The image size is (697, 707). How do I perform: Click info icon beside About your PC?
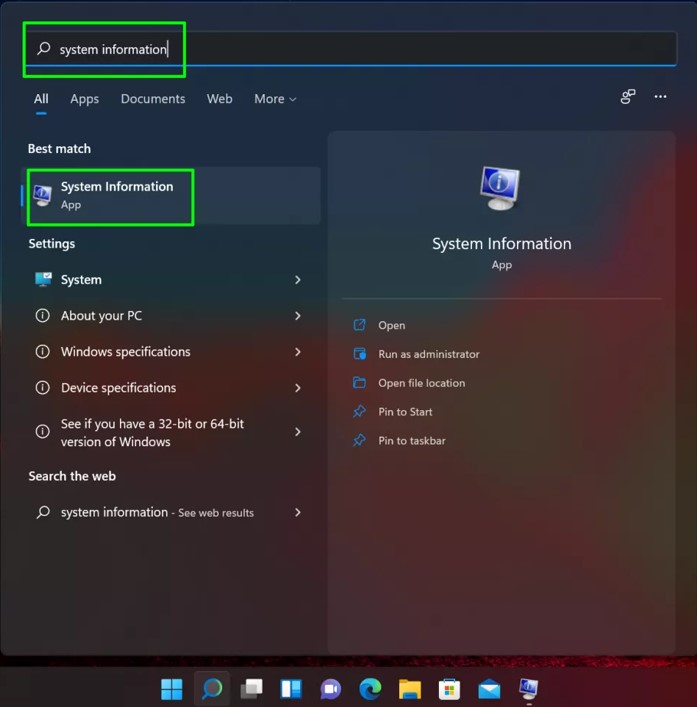(42, 316)
